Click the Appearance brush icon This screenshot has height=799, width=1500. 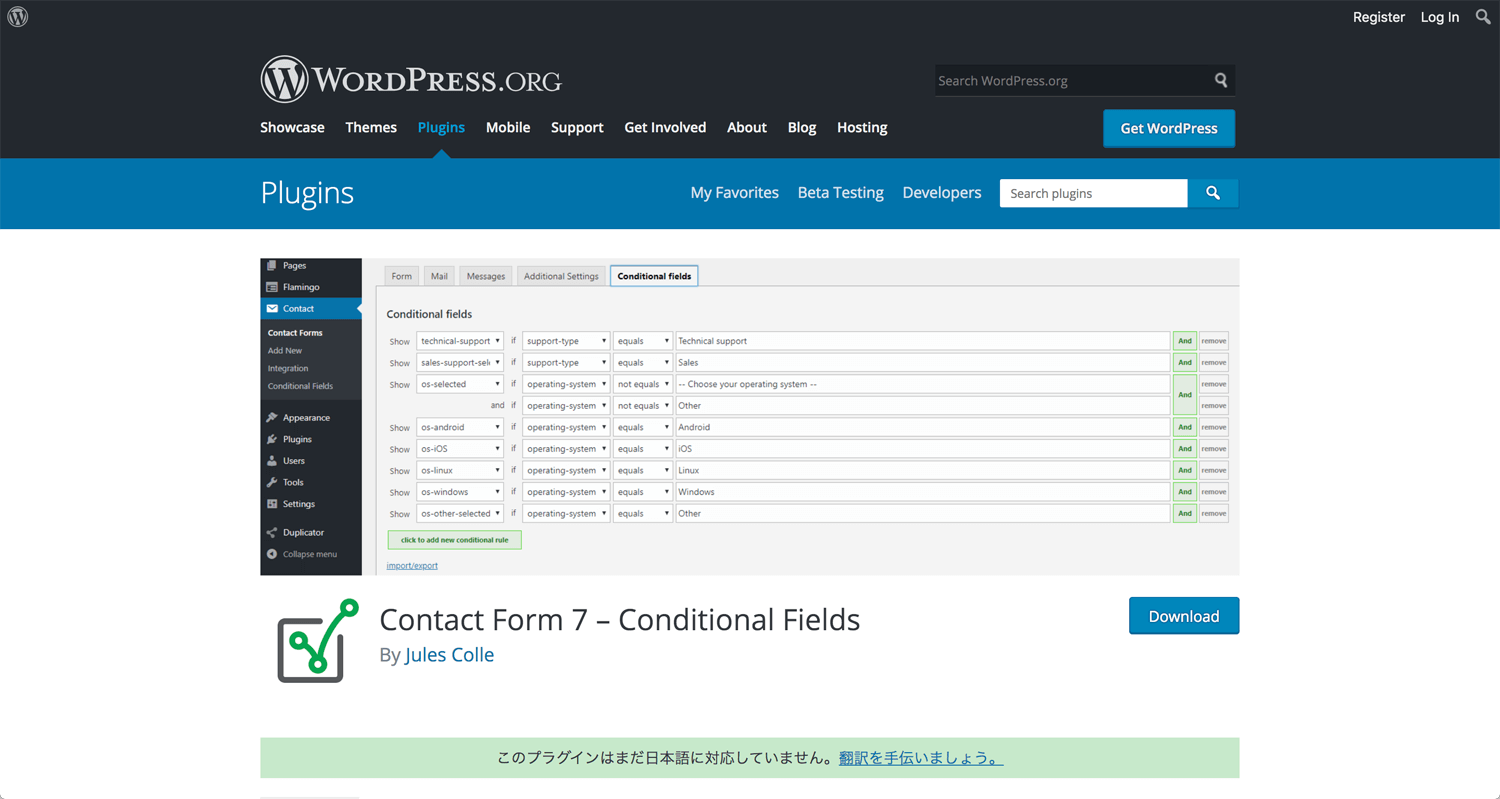click(x=272, y=418)
